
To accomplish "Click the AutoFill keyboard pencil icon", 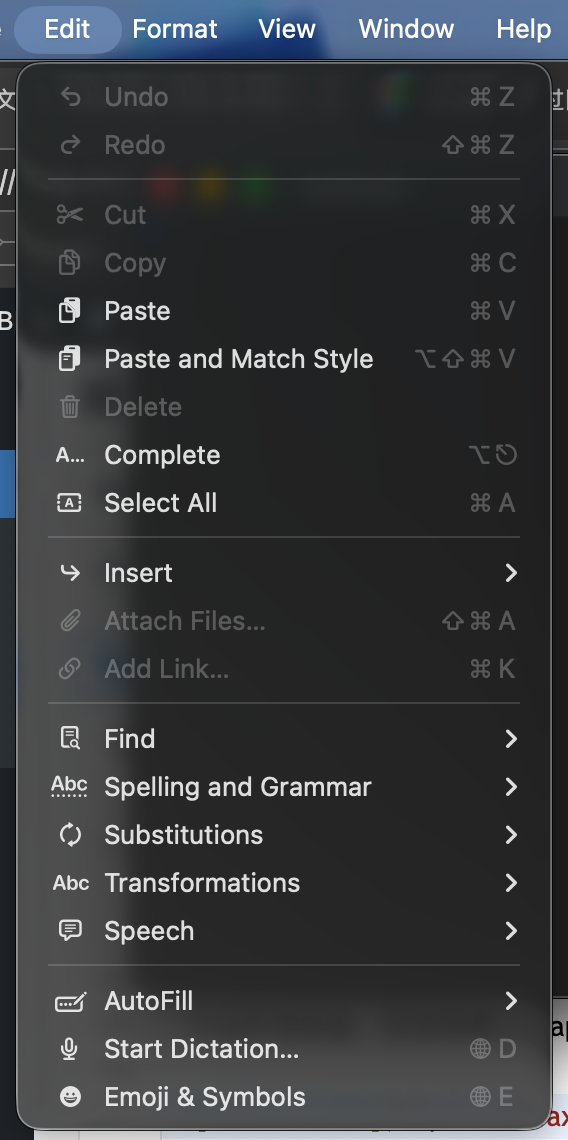I will (71, 1001).
